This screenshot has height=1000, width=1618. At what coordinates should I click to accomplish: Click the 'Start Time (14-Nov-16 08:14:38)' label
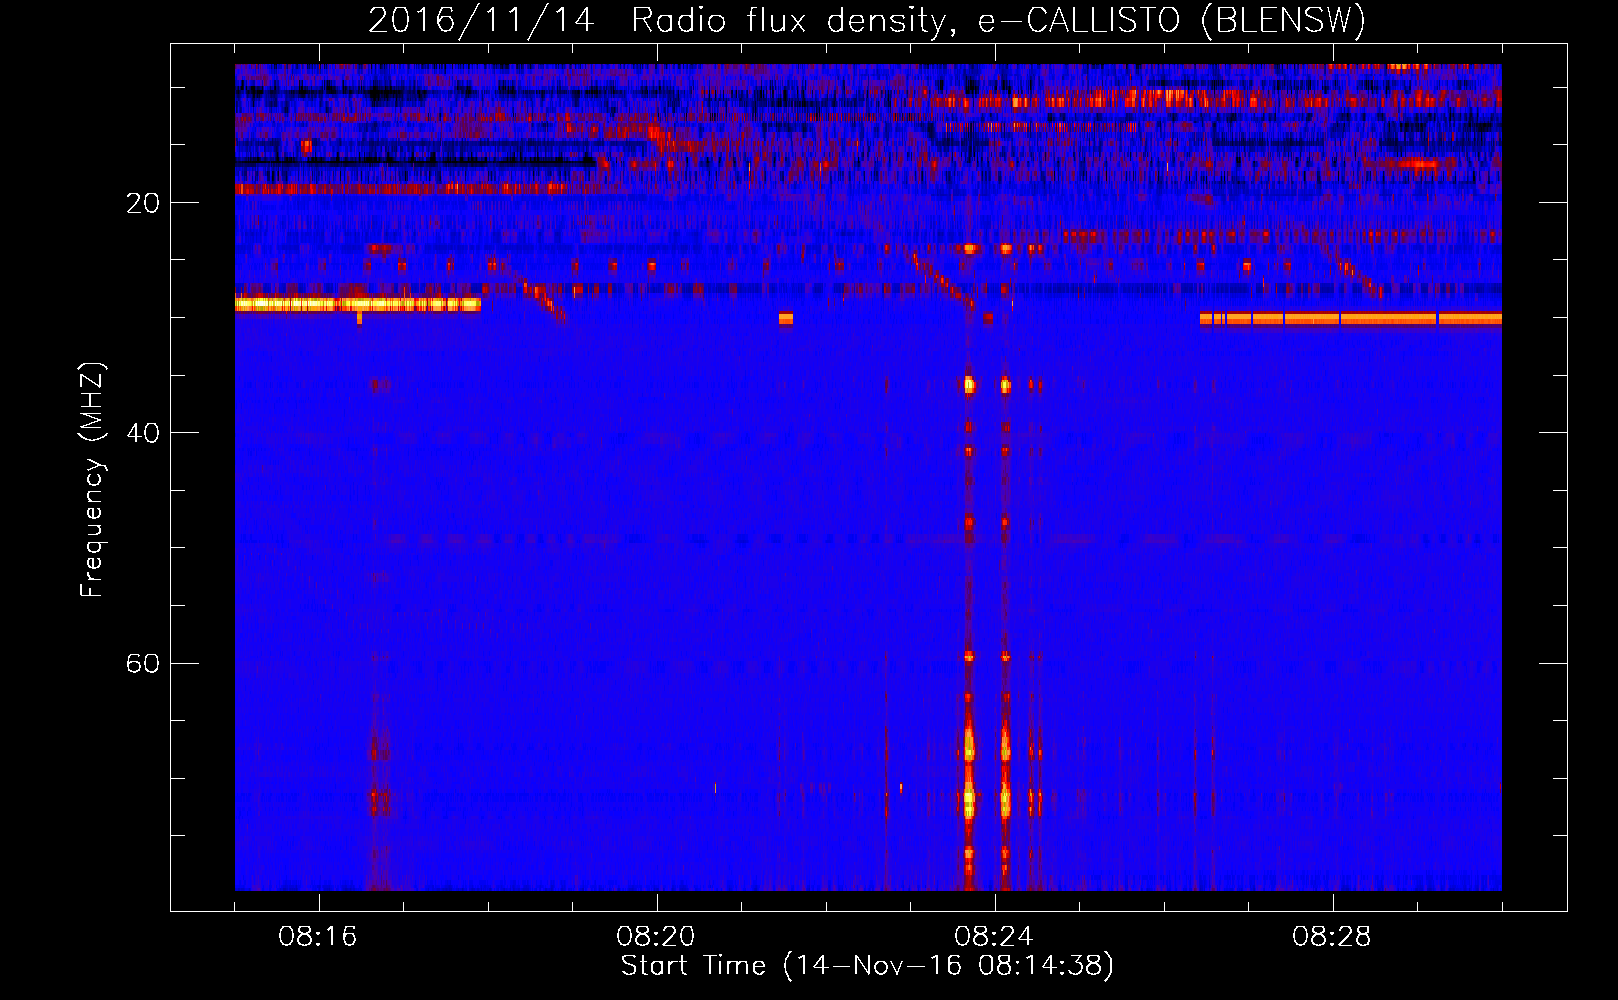pos(867,966)
